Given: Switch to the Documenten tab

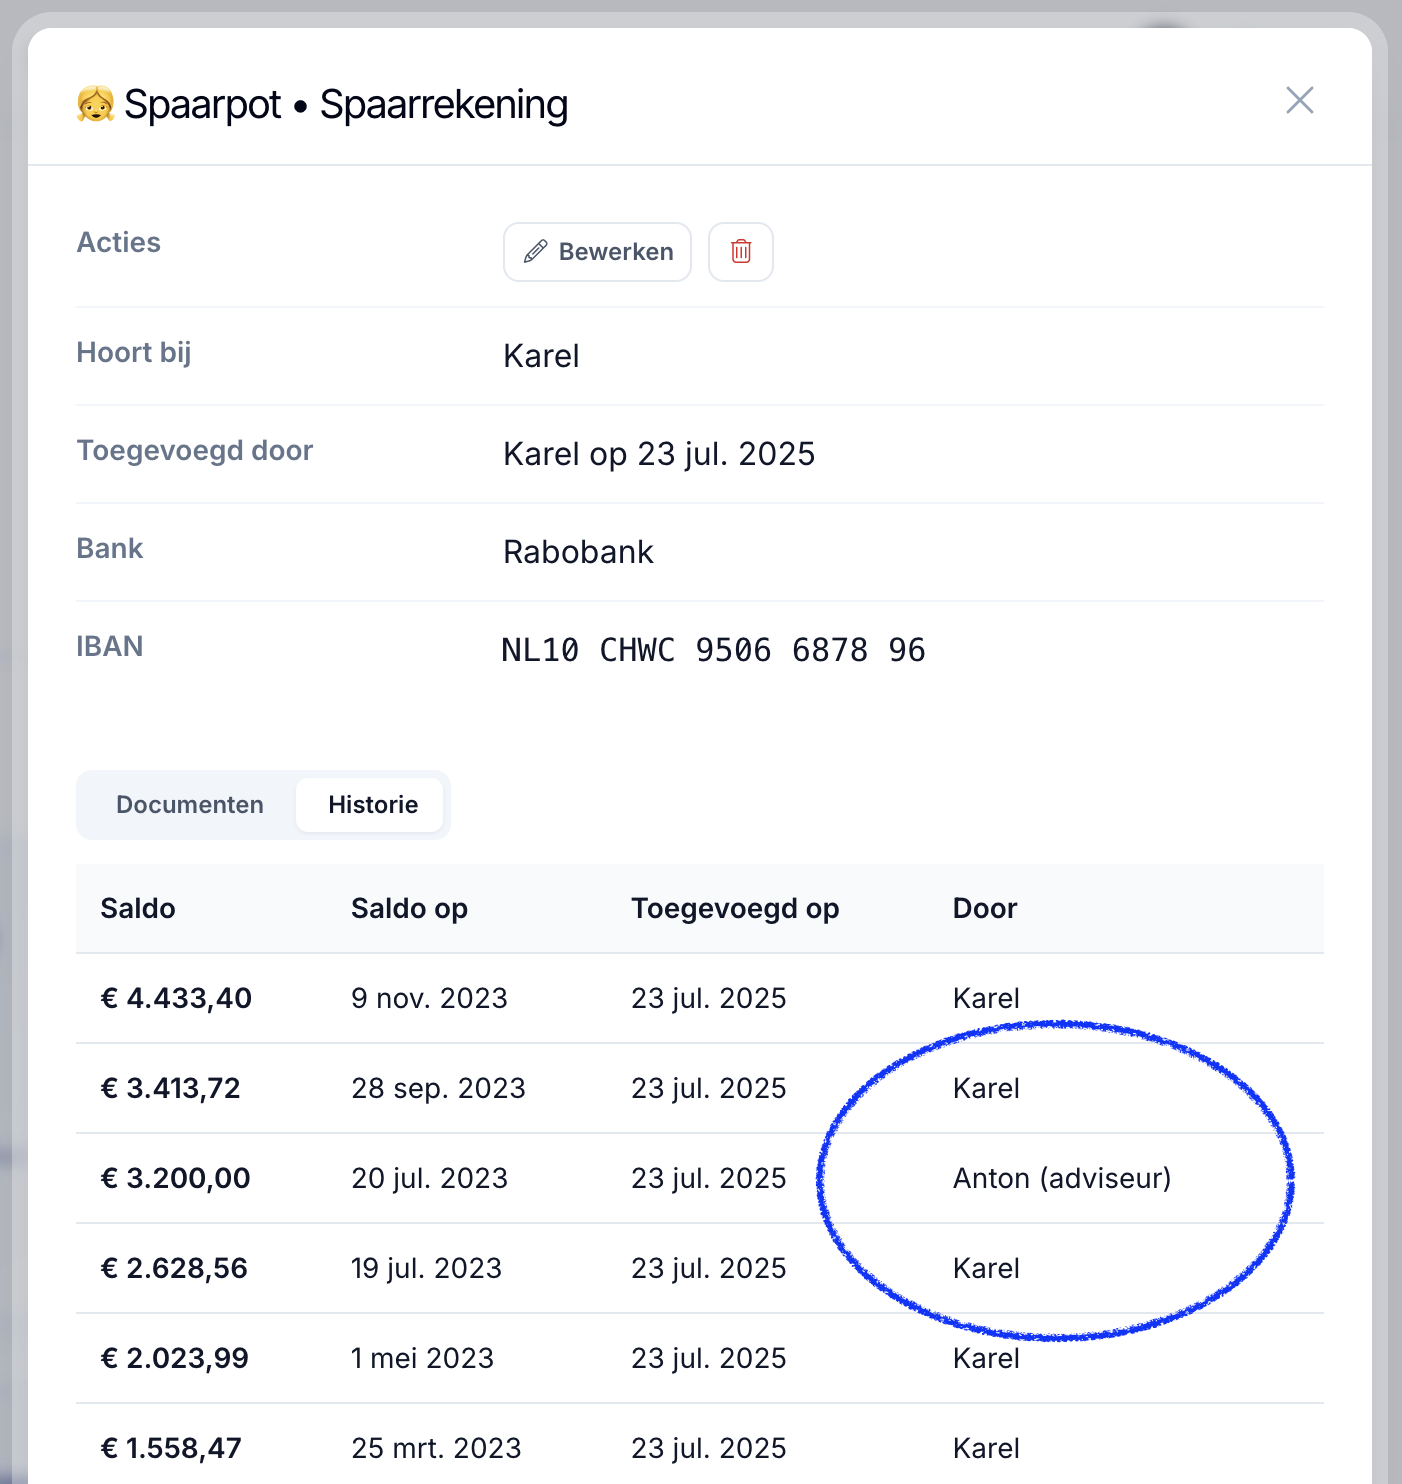Looking at the screenshot, I should [190, 805].
